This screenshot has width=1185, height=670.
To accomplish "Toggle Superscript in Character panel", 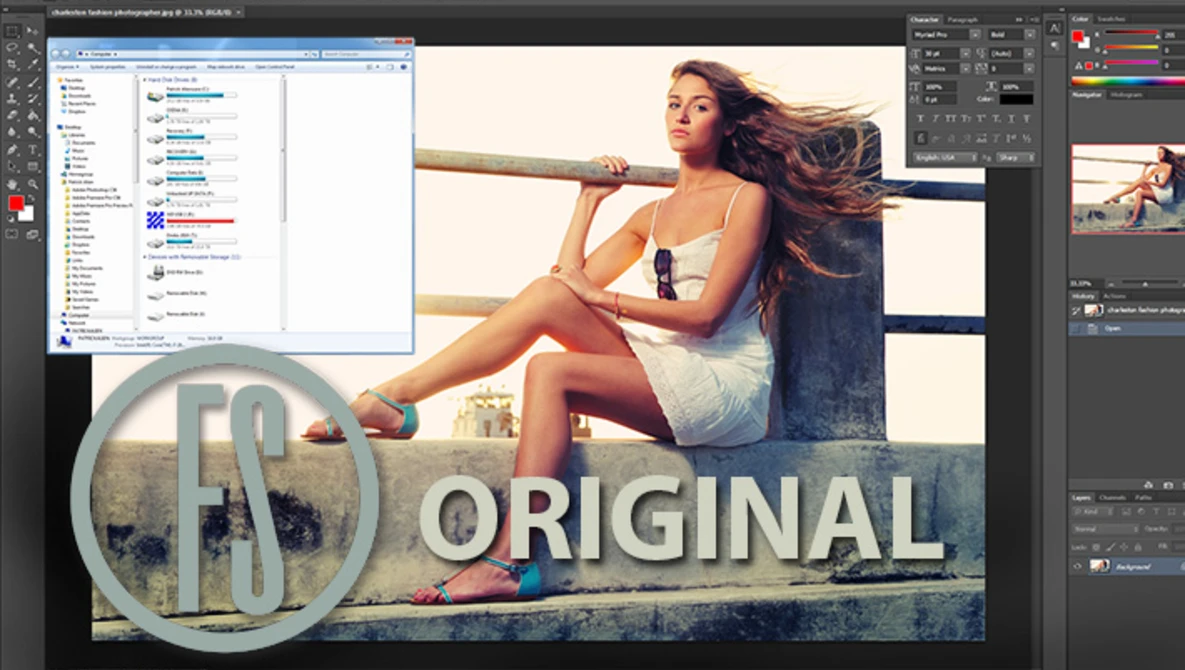I will (981, 119).
